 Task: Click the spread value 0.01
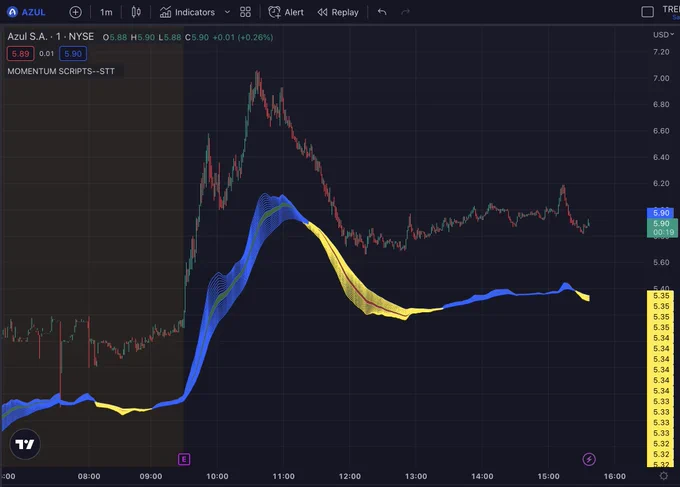(46, 54)
